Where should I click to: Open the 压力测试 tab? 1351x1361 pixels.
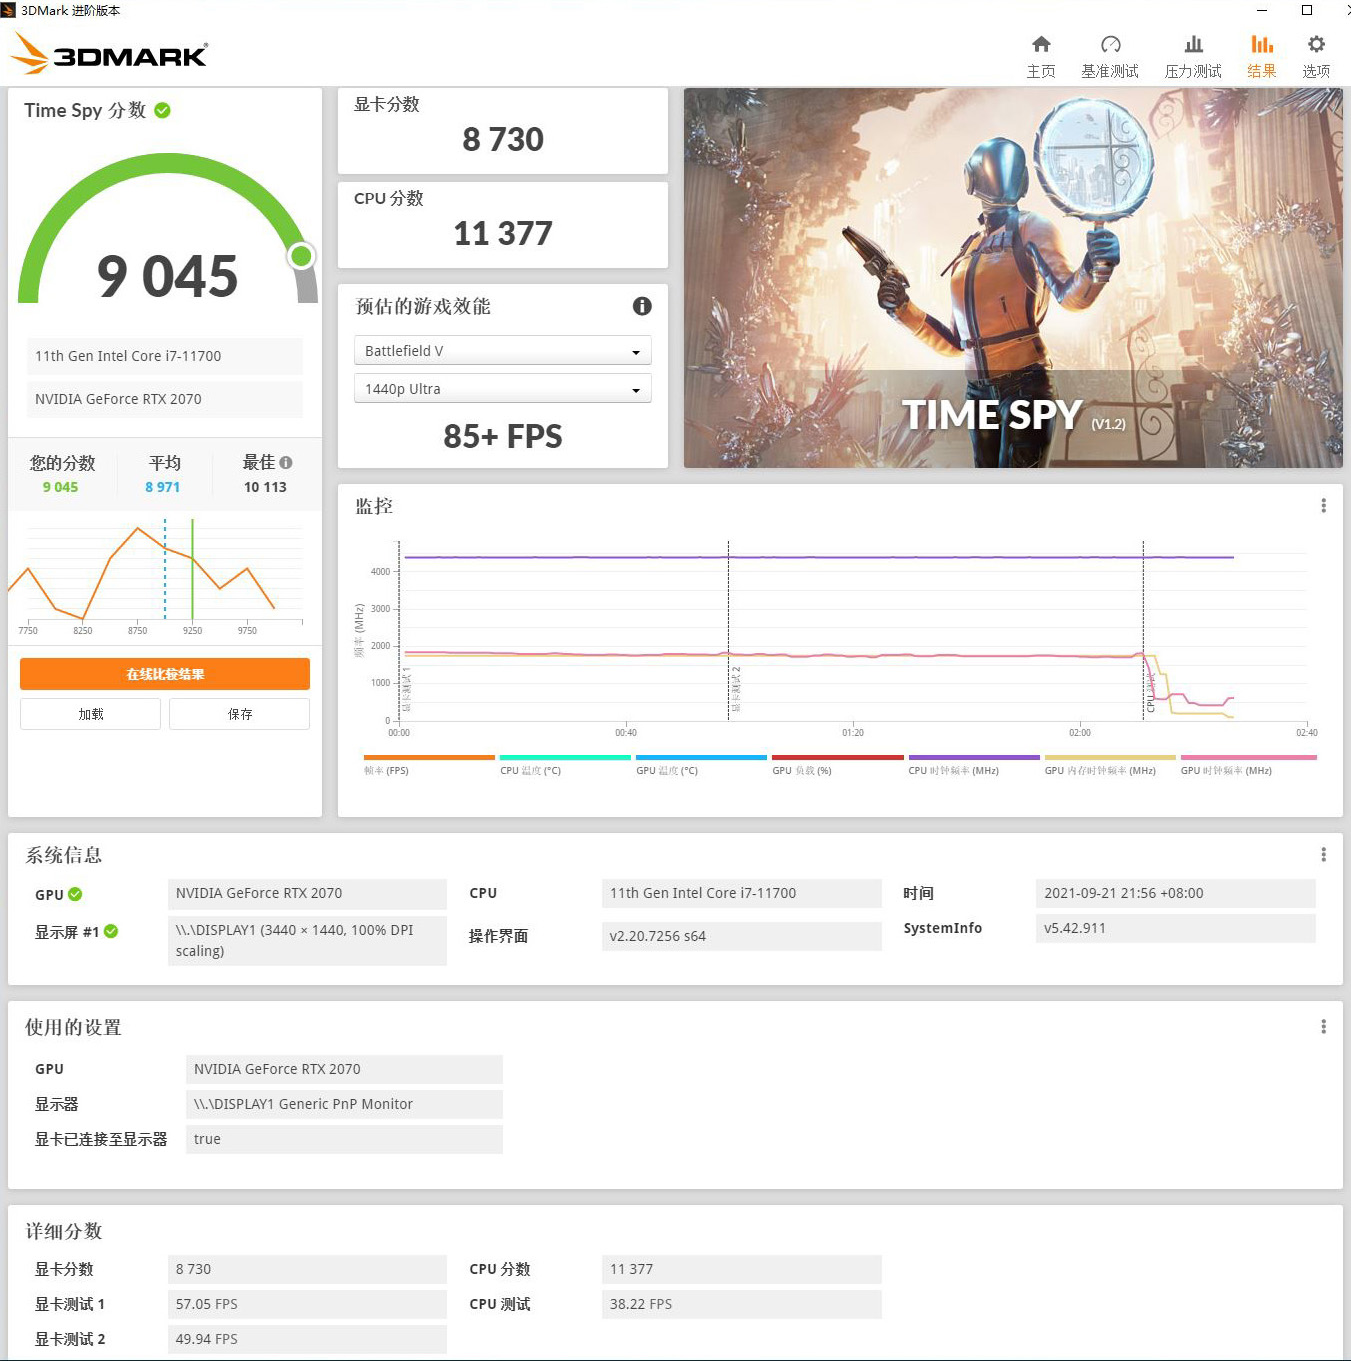click(x=1193, y=56)
